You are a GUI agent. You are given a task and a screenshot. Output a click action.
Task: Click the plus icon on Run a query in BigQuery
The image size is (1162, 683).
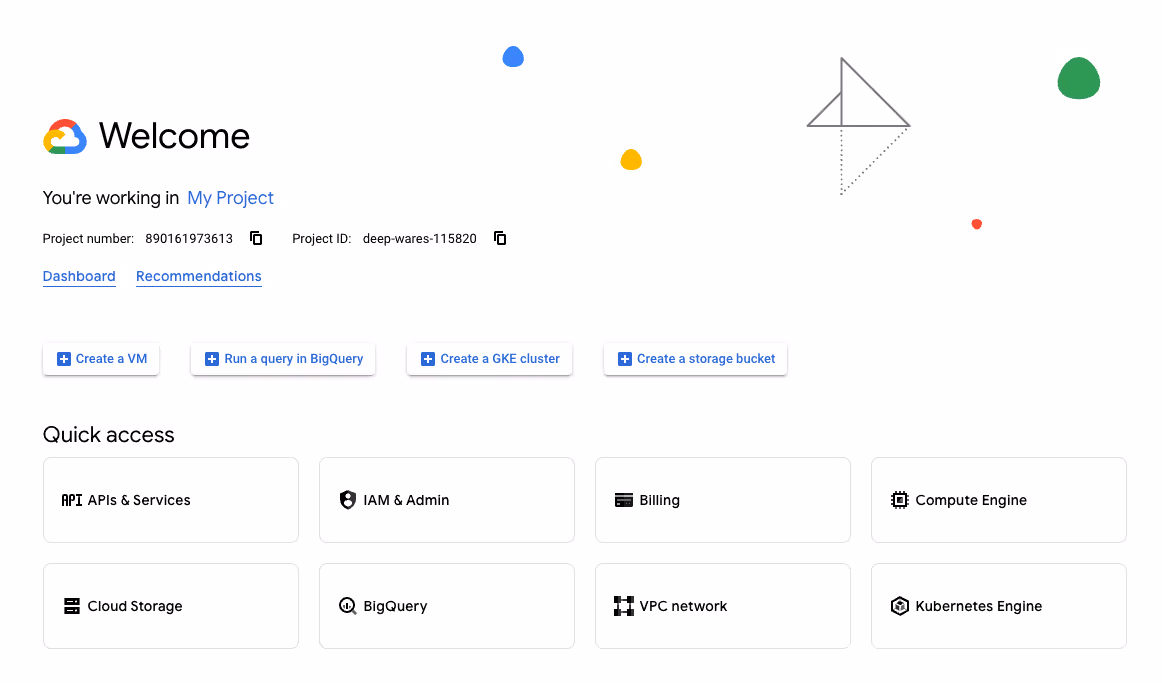tap(212, 359)
